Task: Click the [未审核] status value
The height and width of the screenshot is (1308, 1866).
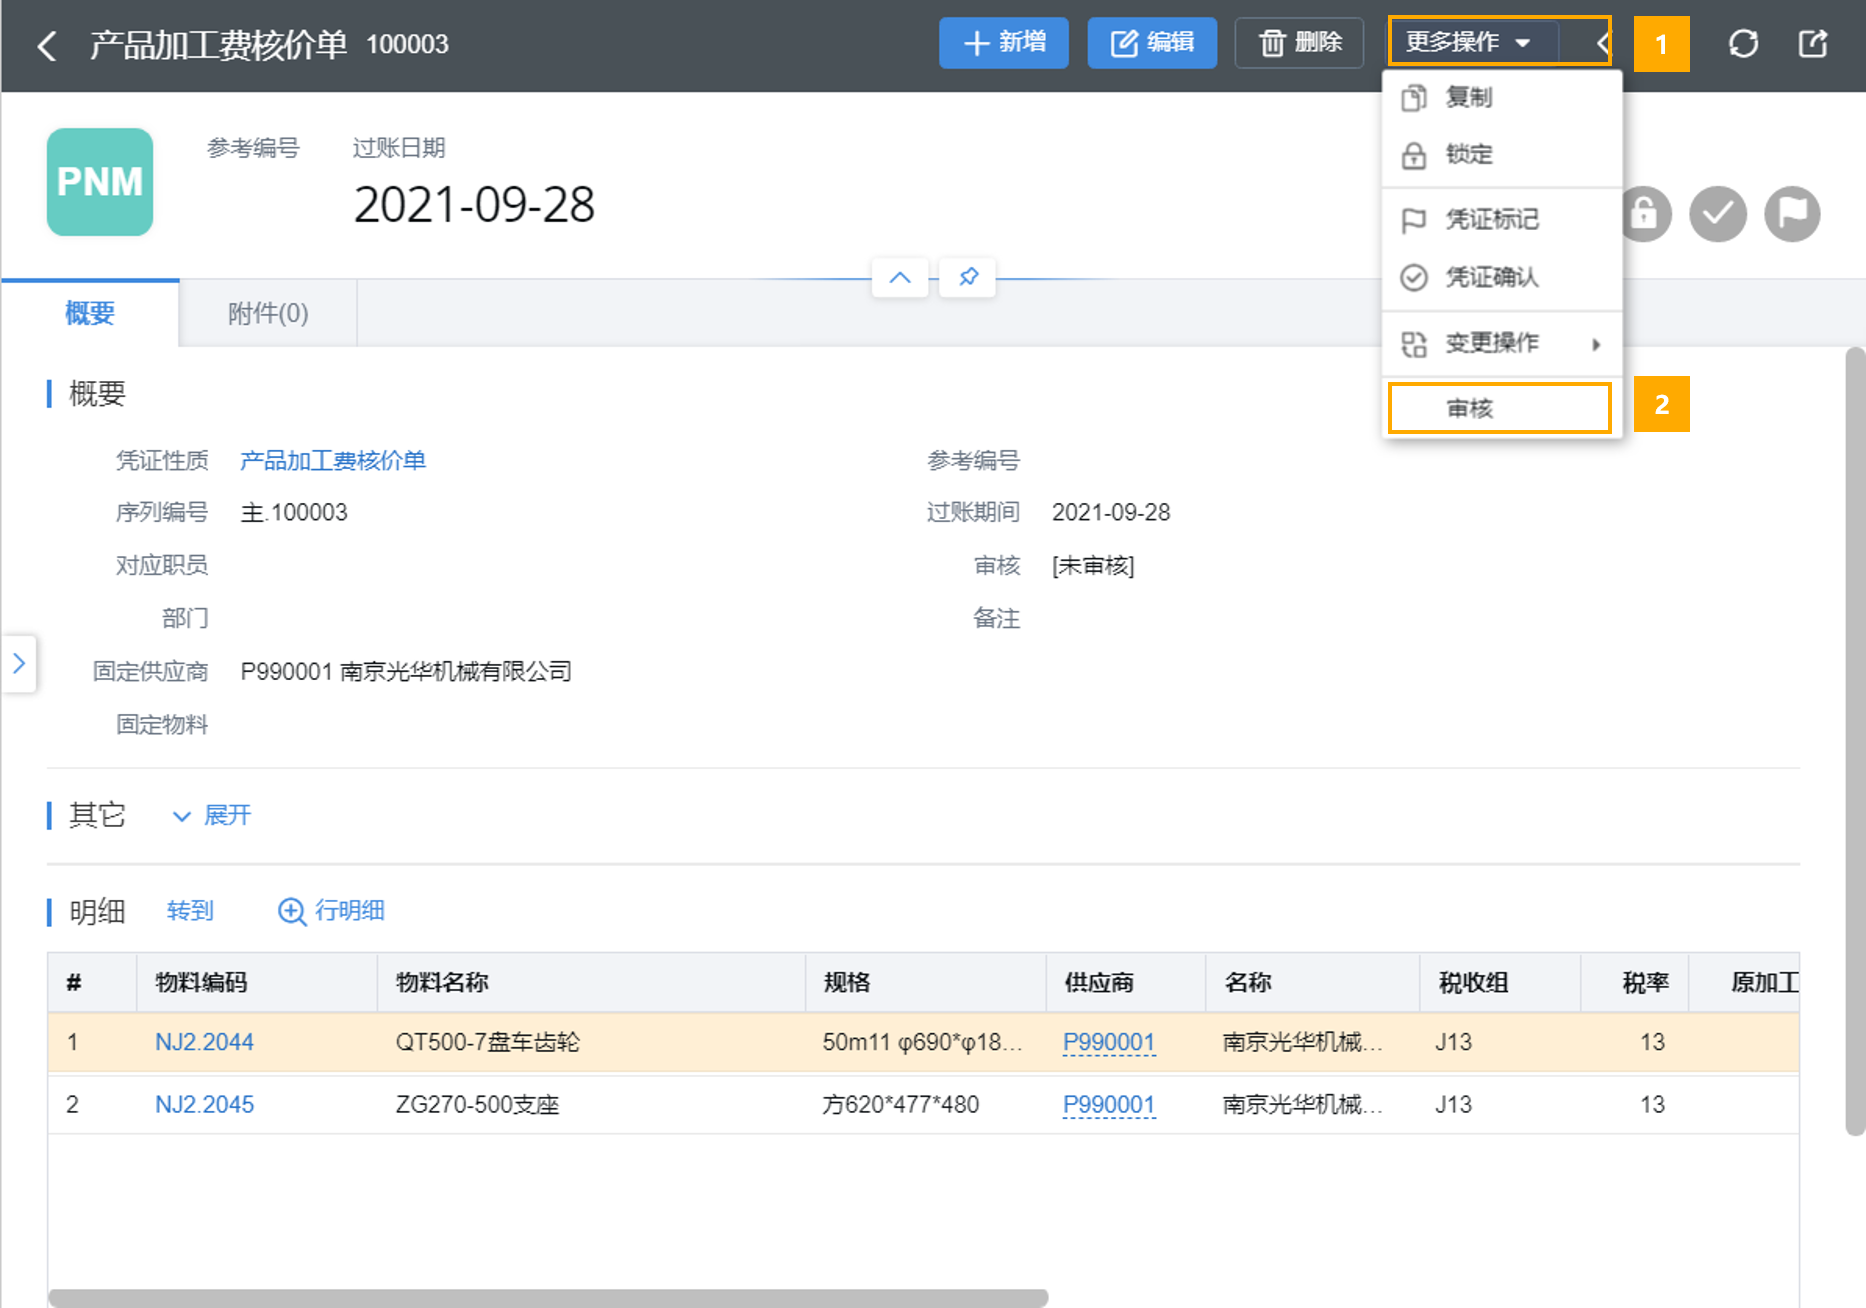Action: 1093,566
